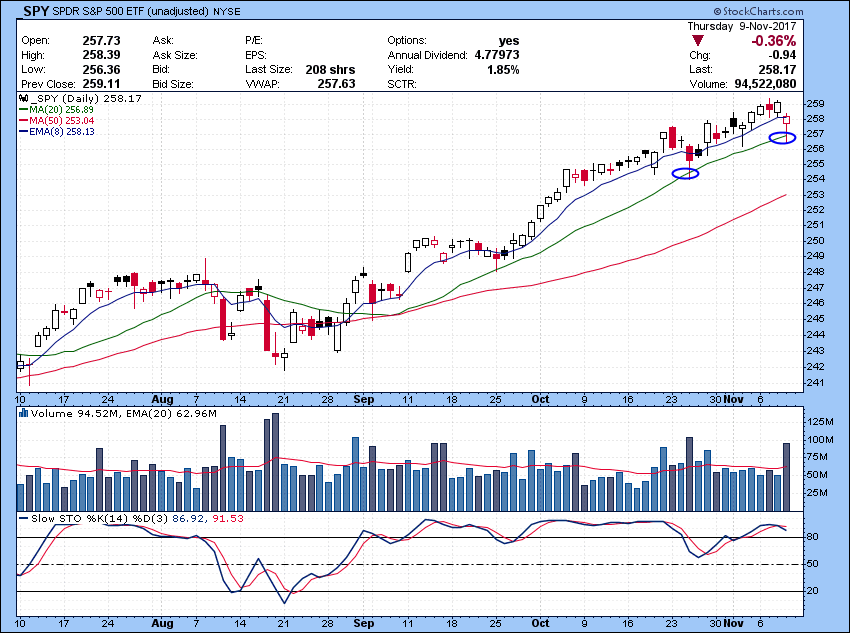Click the Ask Size label

[x=175, y=55]
